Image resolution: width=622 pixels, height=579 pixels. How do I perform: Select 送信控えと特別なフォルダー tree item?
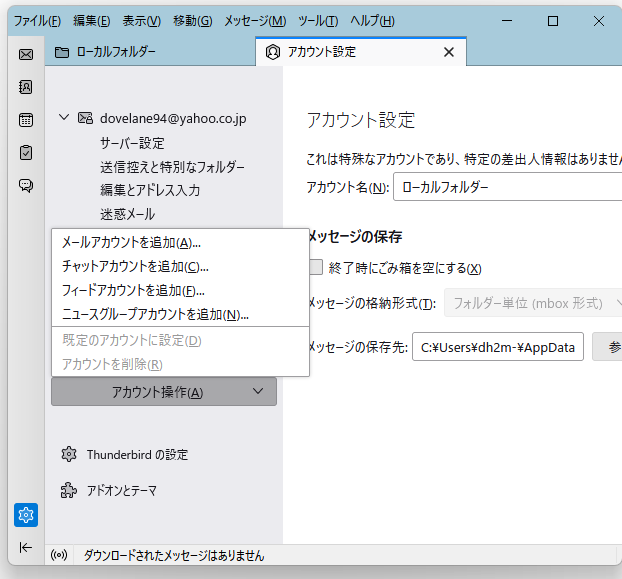172,167
